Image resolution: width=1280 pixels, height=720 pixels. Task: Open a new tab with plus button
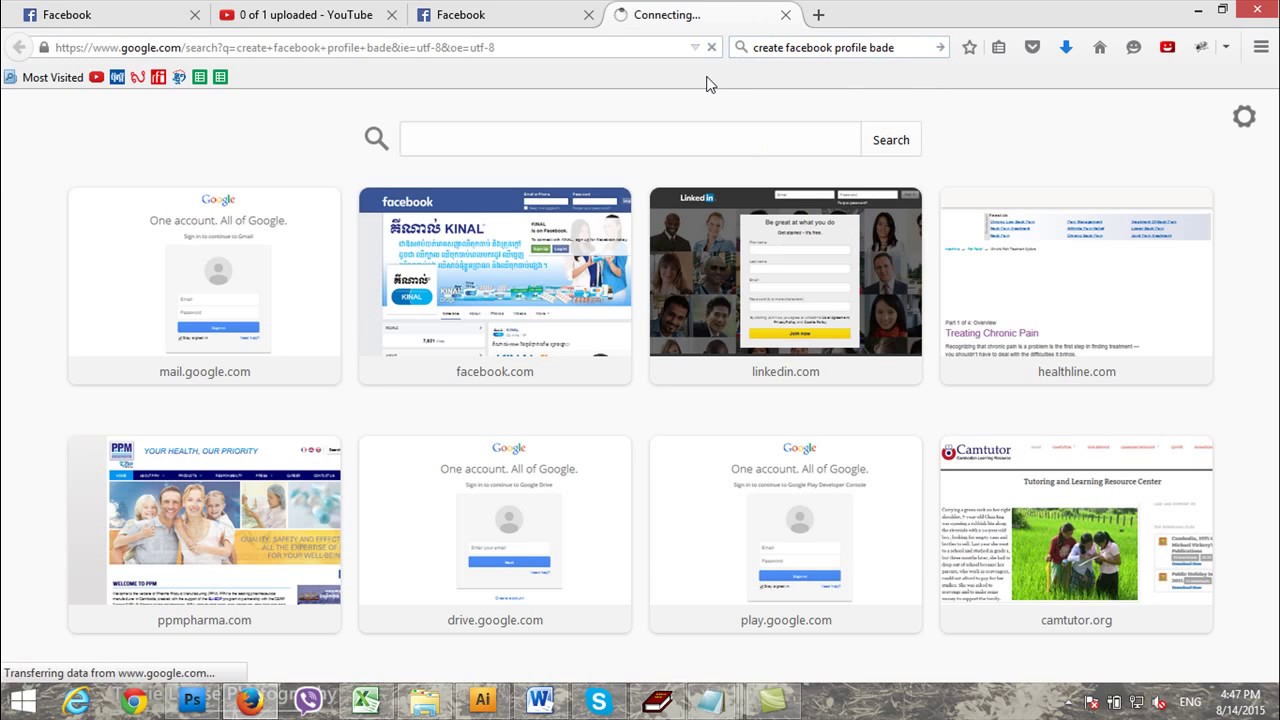tap(818, 15)
